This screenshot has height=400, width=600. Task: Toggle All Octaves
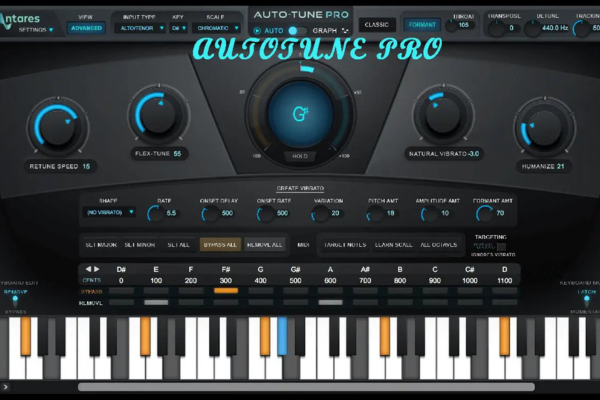point(439,245)
